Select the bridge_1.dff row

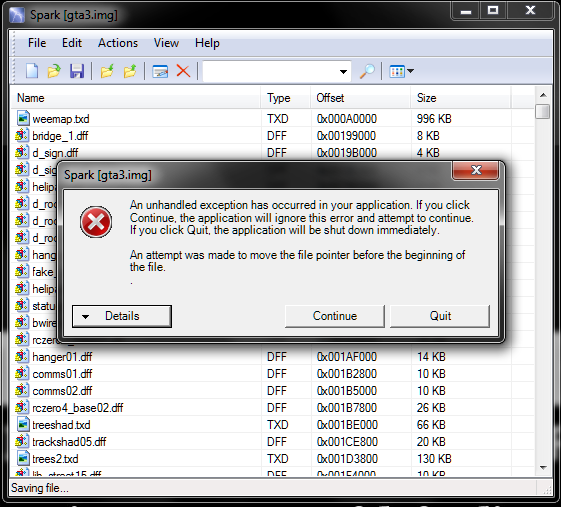tap(273, 136)
